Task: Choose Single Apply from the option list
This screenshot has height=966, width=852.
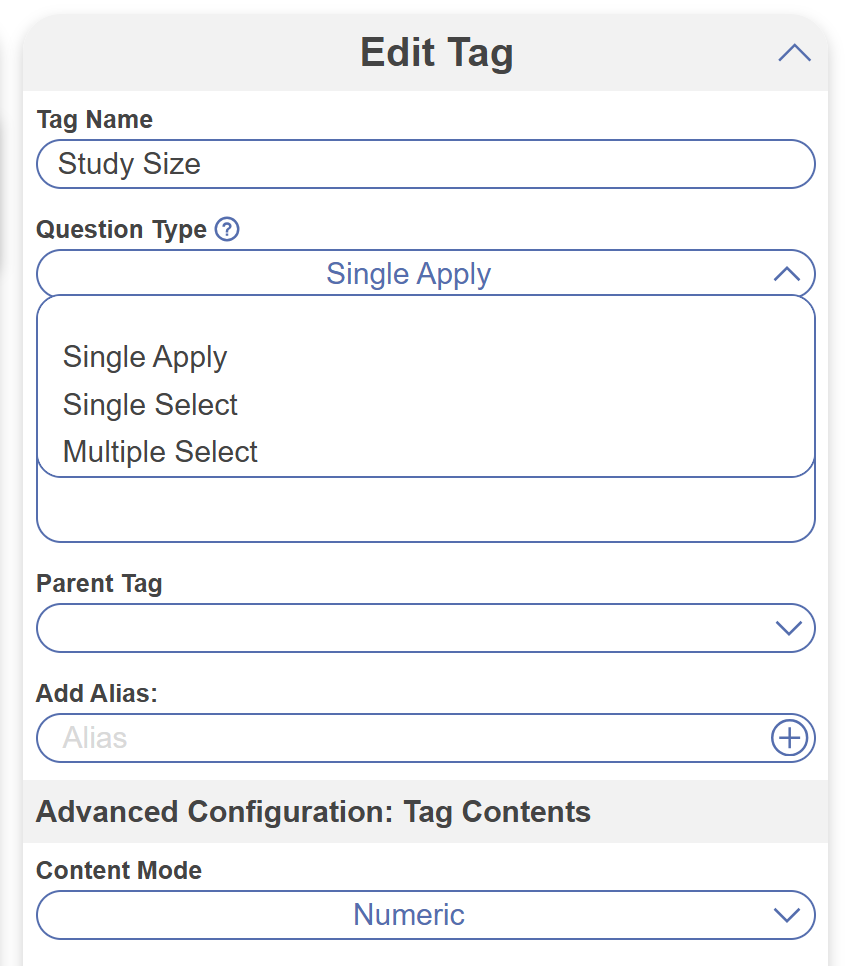Action: coord(145,357)
